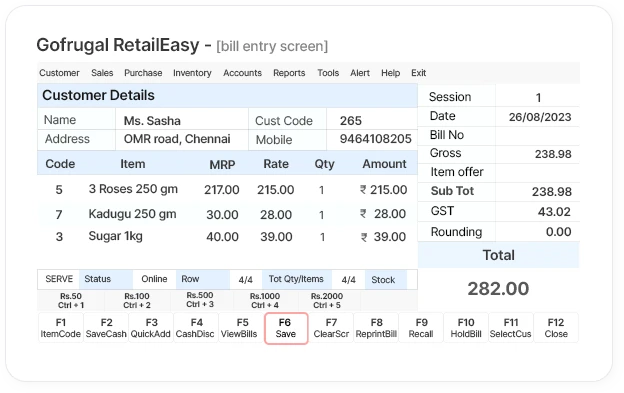624x393 pixels.
Task: Click the F10 HoldBill button
Action: (466, 328)
